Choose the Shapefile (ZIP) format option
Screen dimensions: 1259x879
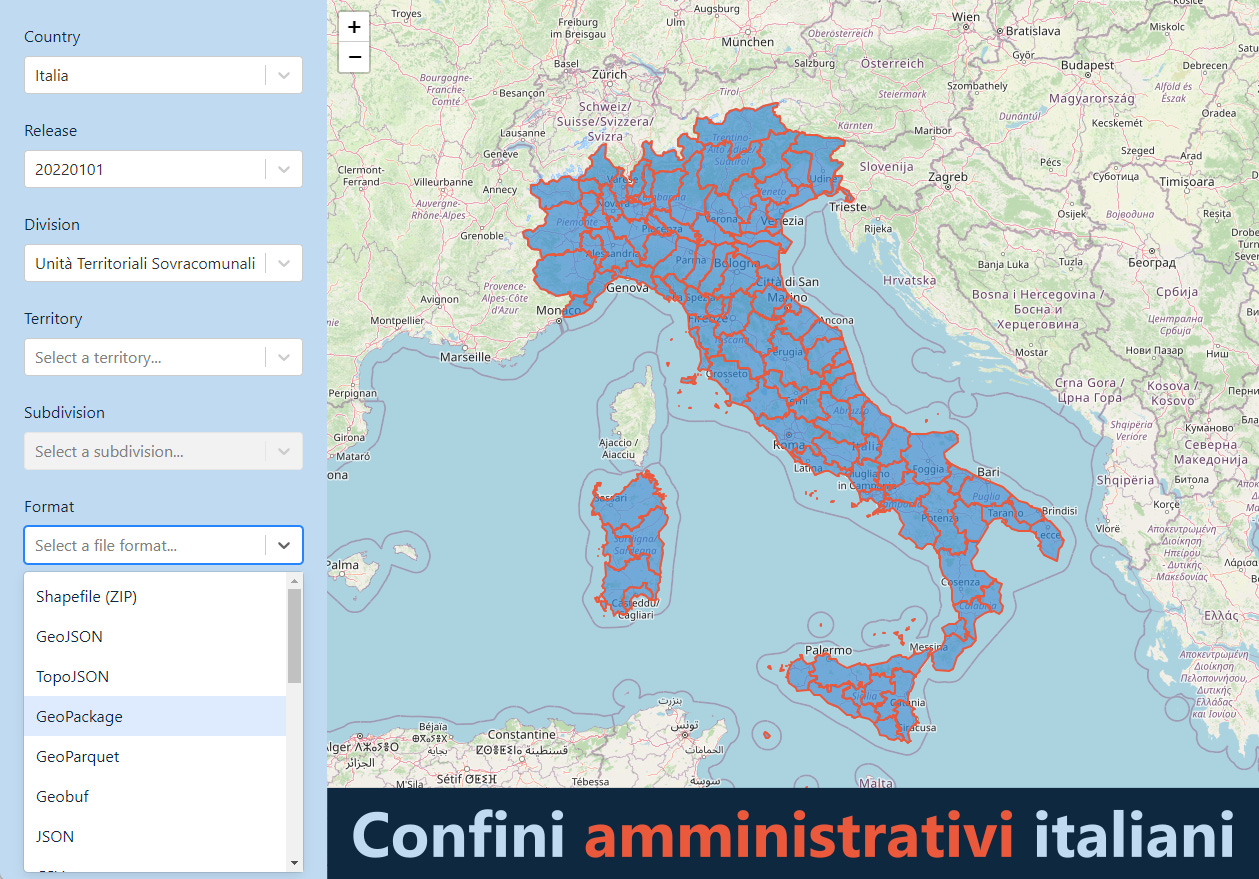[155, 596]
